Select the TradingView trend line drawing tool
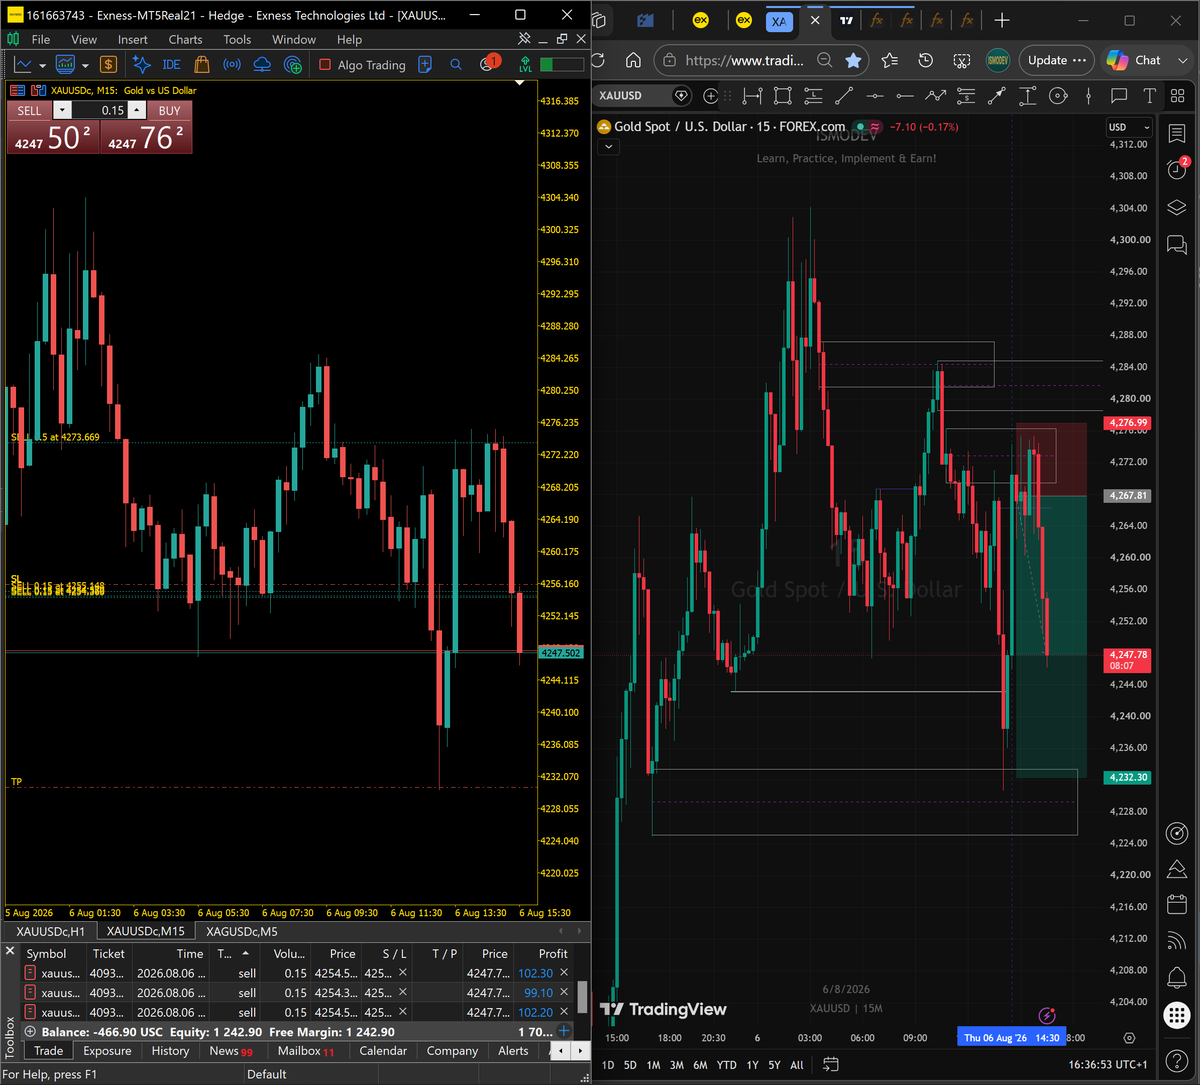The height and width of the screenshot is (1085, 1200). (844, 96)
